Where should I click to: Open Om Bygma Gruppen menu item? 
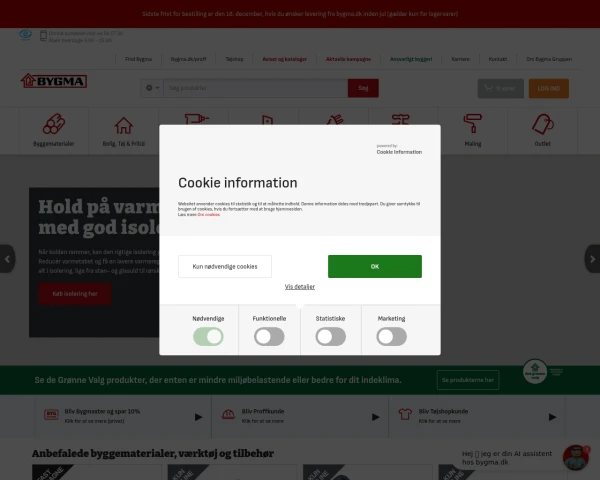[549, 59]
